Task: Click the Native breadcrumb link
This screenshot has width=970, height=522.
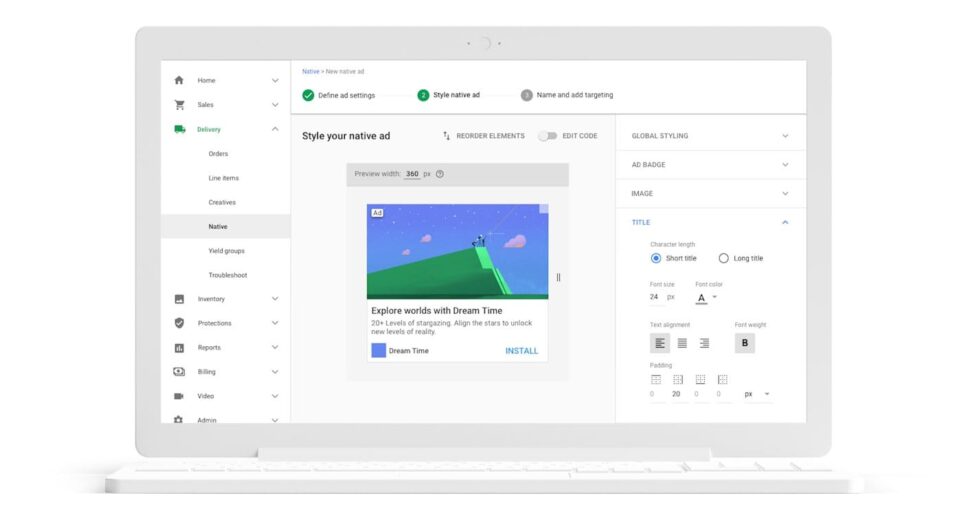Action: point(311,71)
